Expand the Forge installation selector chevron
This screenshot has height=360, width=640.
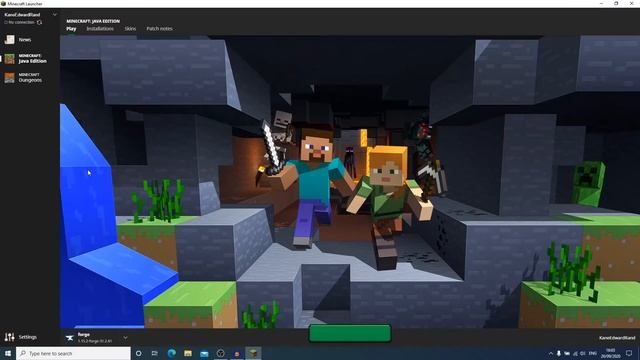[125, 338]
